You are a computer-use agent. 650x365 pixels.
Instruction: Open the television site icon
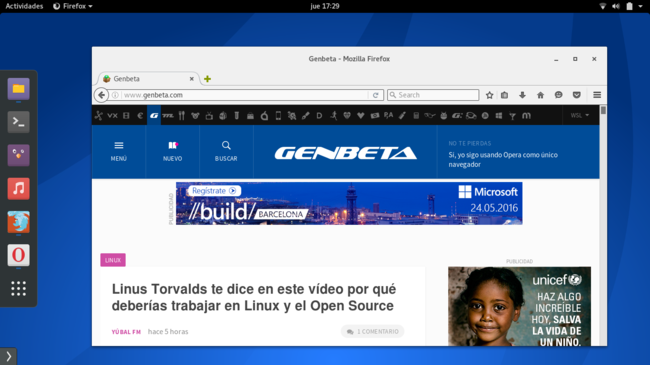(x=209, y=116)
